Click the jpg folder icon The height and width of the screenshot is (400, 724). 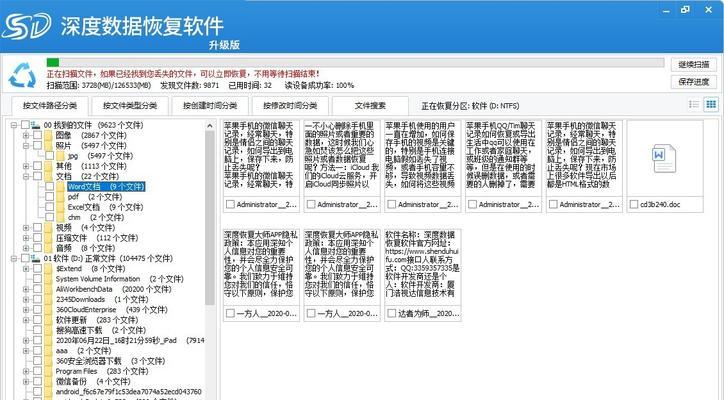click(x=60, y=156)
